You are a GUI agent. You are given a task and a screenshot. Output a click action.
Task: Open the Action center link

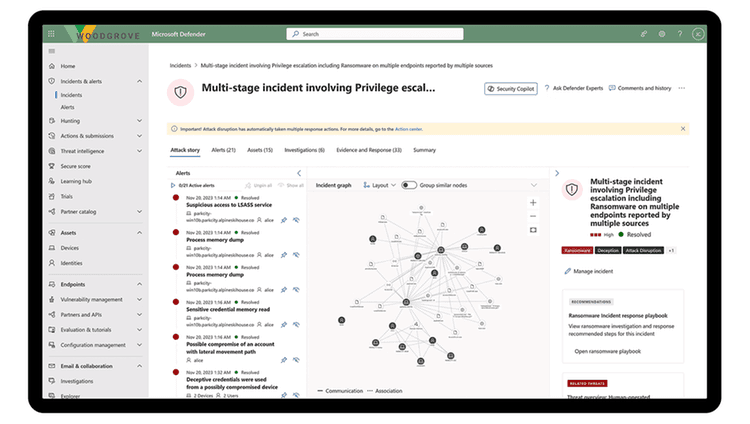pyautogui.click(x=408, y=129)
